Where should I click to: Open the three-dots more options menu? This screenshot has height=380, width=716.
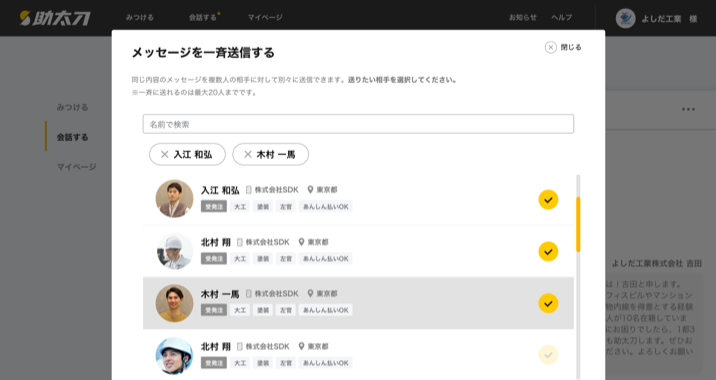pos(688,109)
